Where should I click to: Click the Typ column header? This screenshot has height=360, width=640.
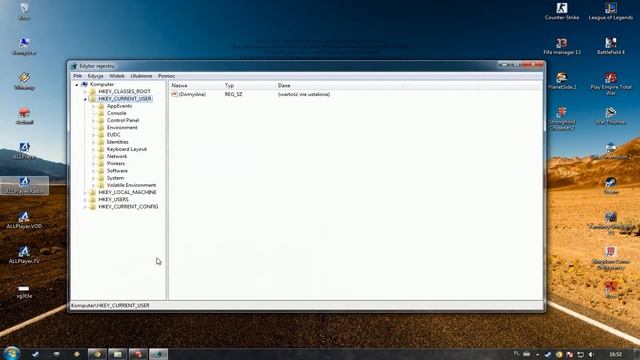pyautogui.click(x=249, y=86)
